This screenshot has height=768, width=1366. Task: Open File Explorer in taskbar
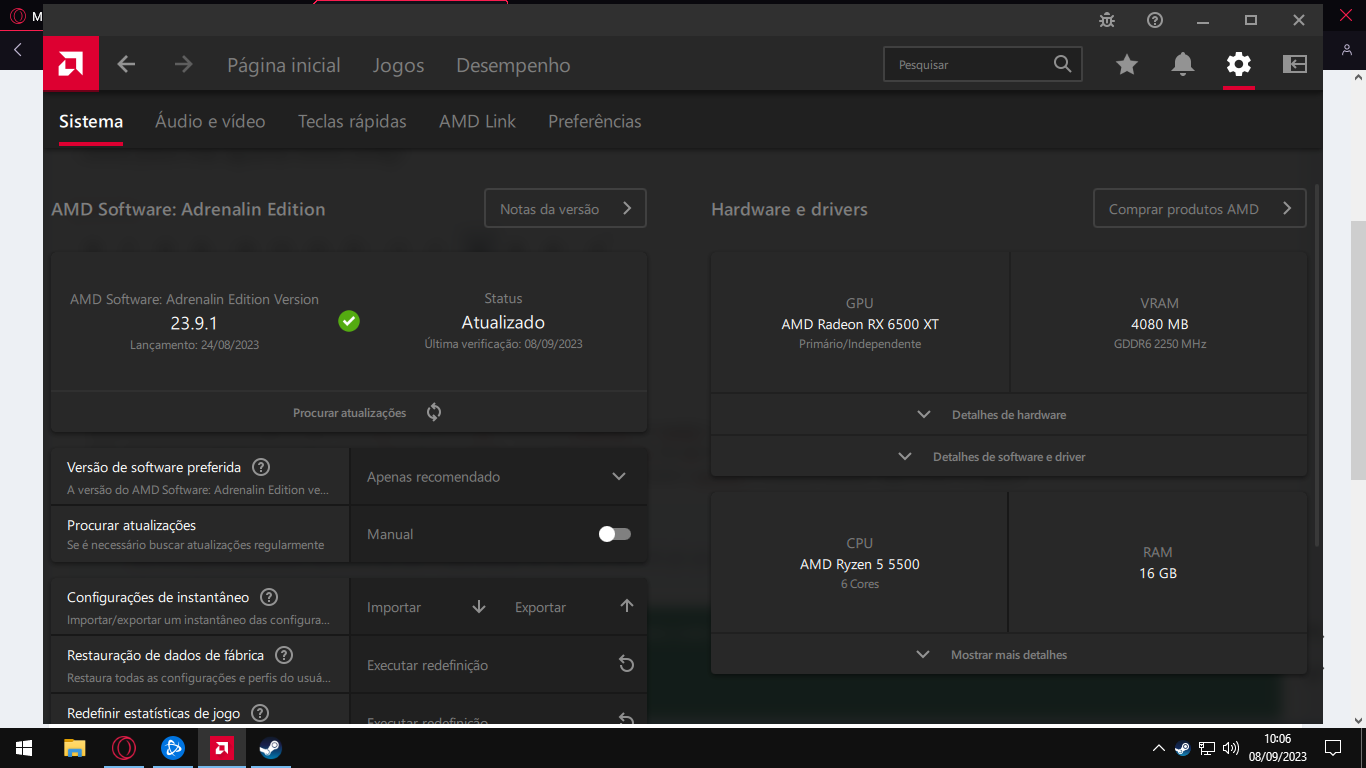(x=75, y=748)
